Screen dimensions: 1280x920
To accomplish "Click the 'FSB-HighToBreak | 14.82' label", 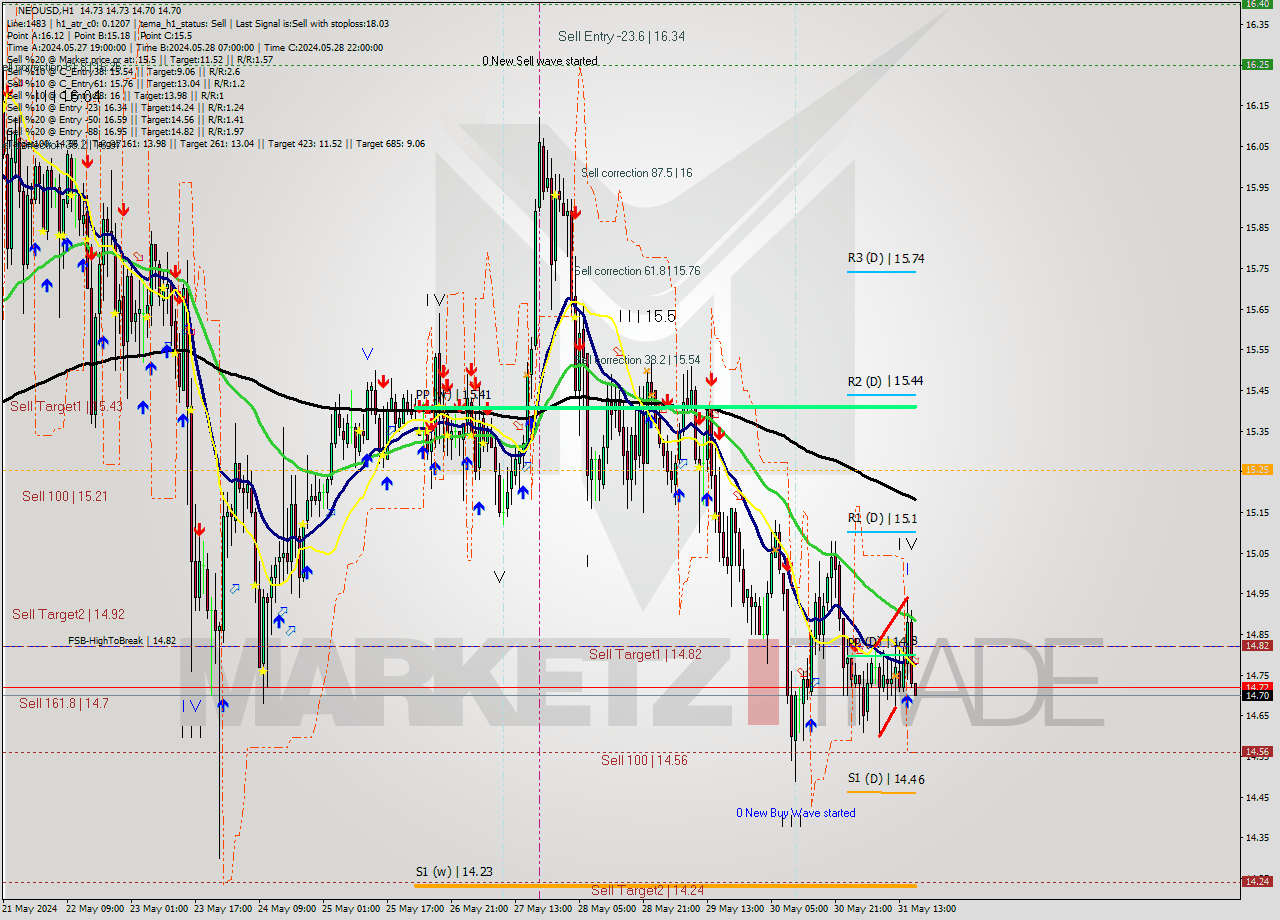I will click(x=122, y=640).
